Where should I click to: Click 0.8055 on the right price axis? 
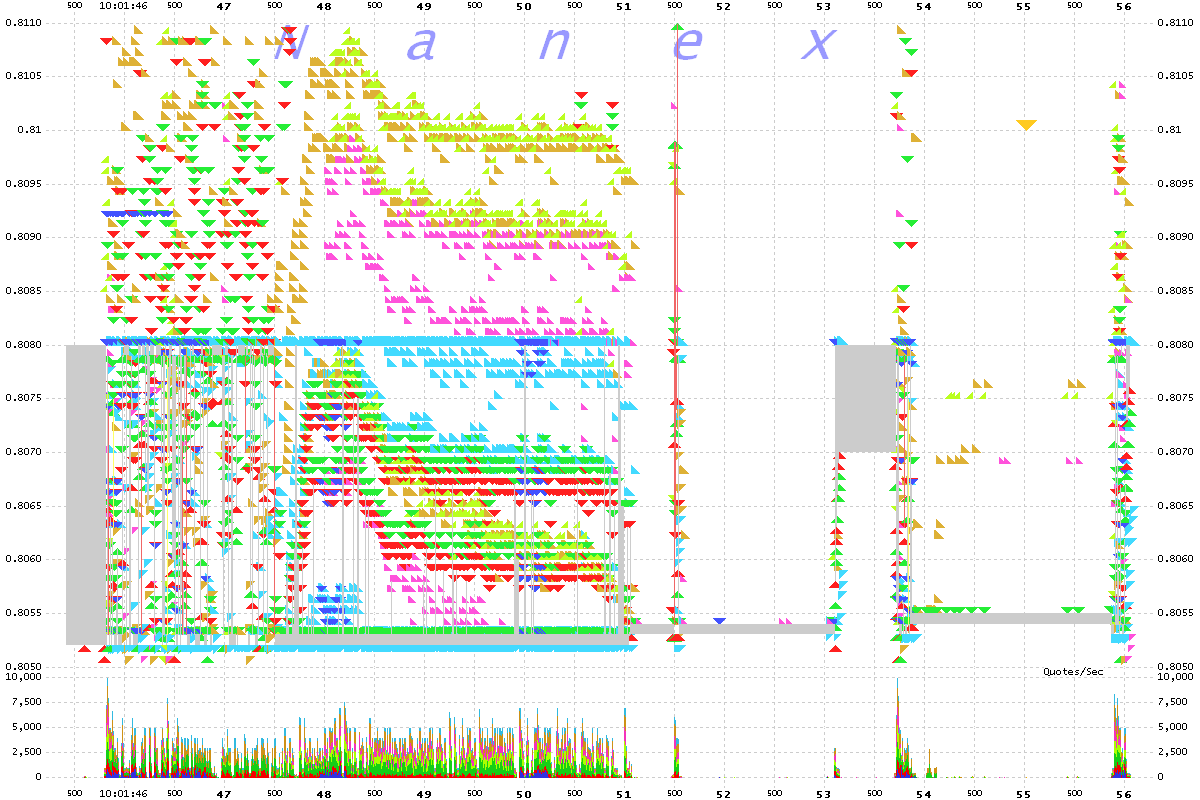(x=1173, y=613)
